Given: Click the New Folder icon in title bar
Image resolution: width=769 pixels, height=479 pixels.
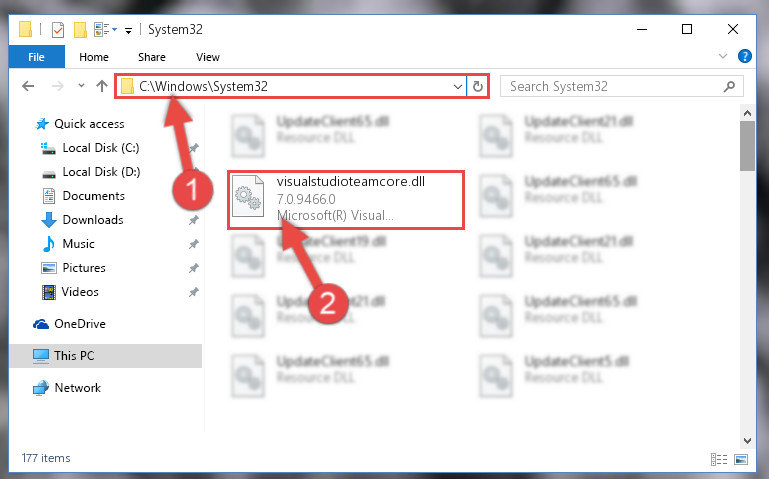Looking at the screenshot, I should (80, 30).
